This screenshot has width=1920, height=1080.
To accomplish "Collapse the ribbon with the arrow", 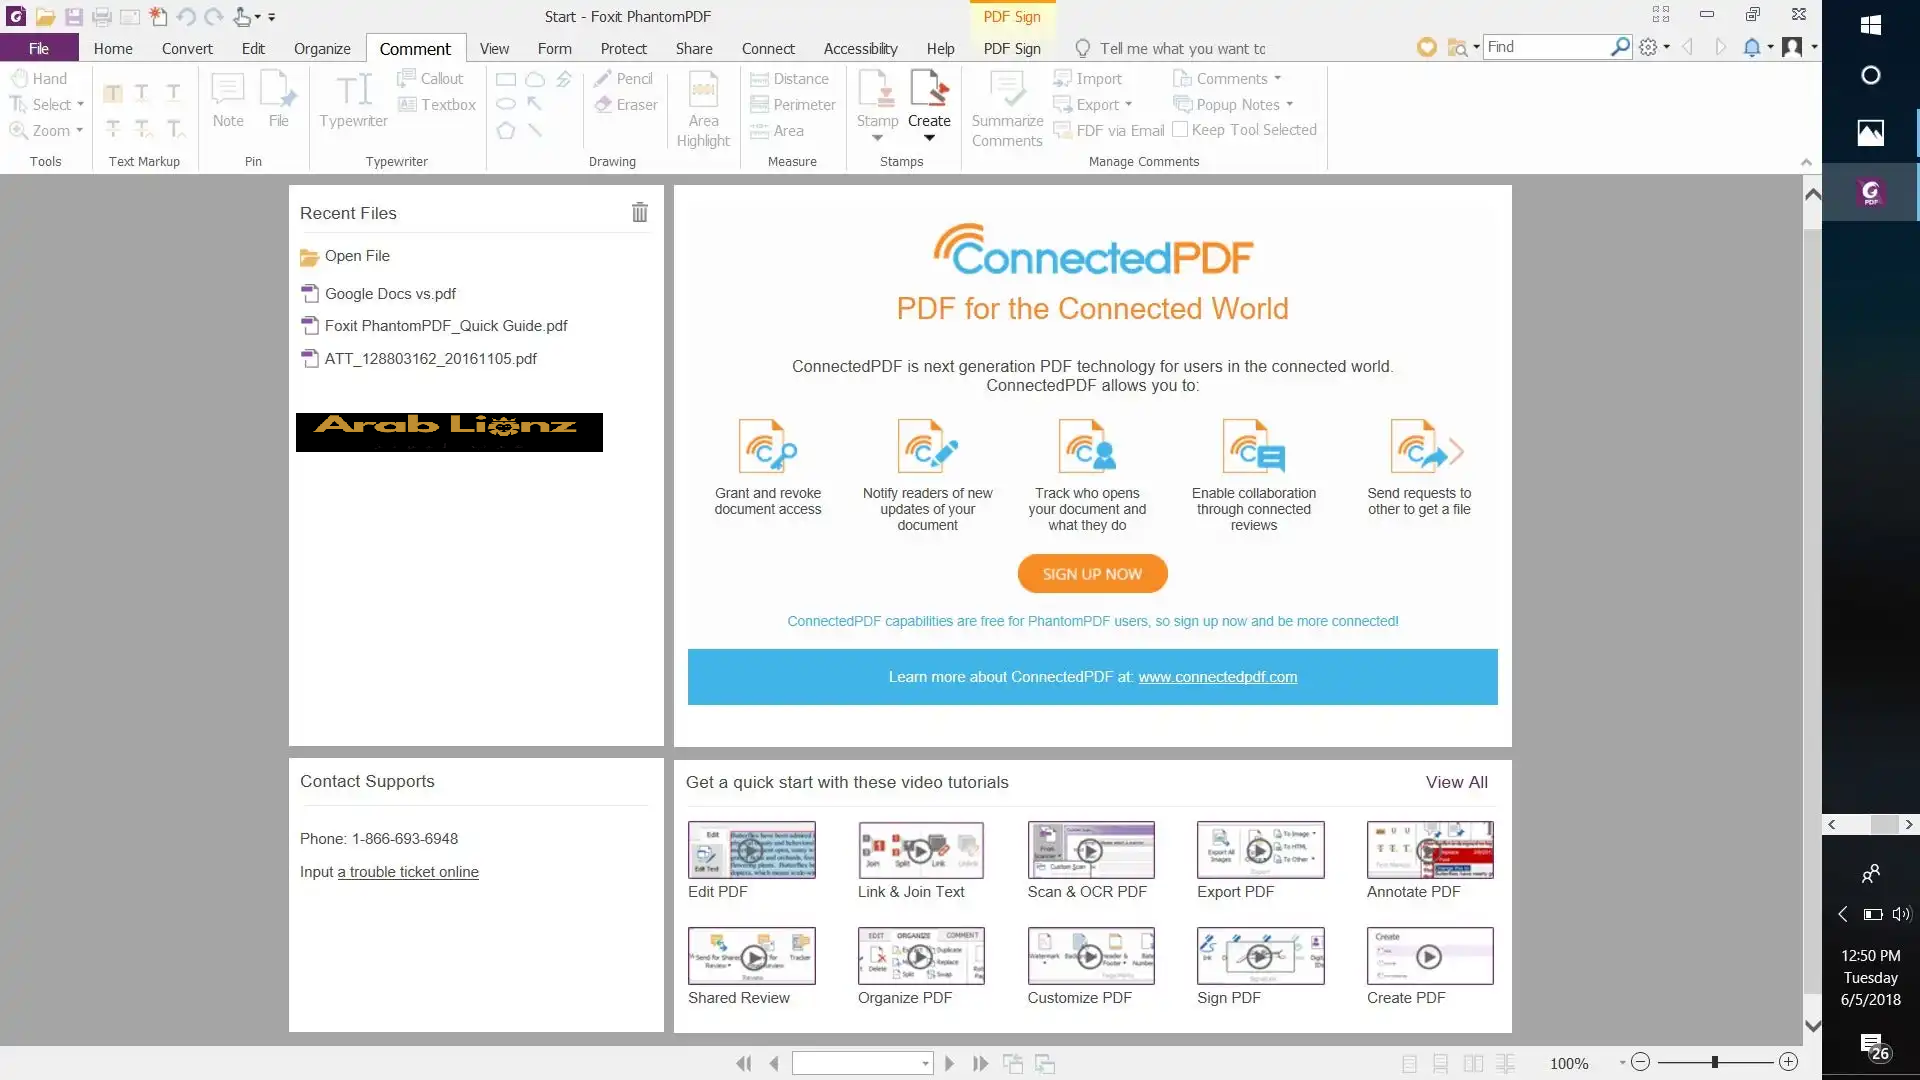I will [1806, 162].
